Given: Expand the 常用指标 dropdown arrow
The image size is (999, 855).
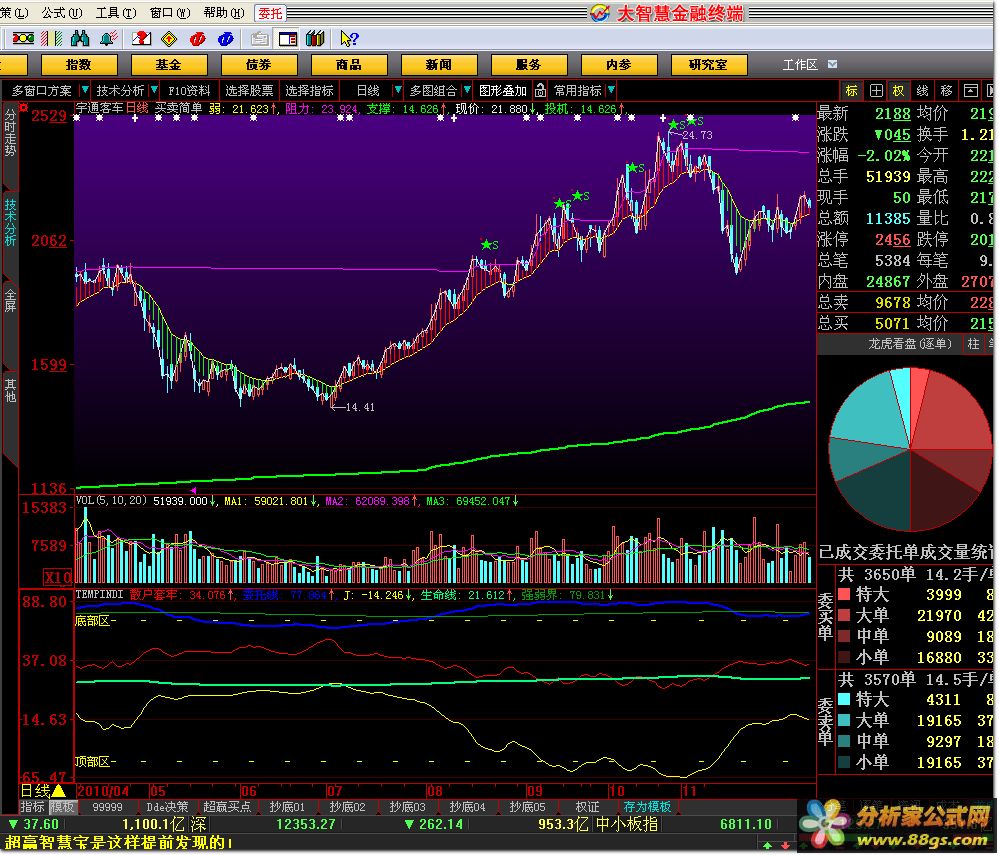Looking at the screenshot, I should point(612,90).
